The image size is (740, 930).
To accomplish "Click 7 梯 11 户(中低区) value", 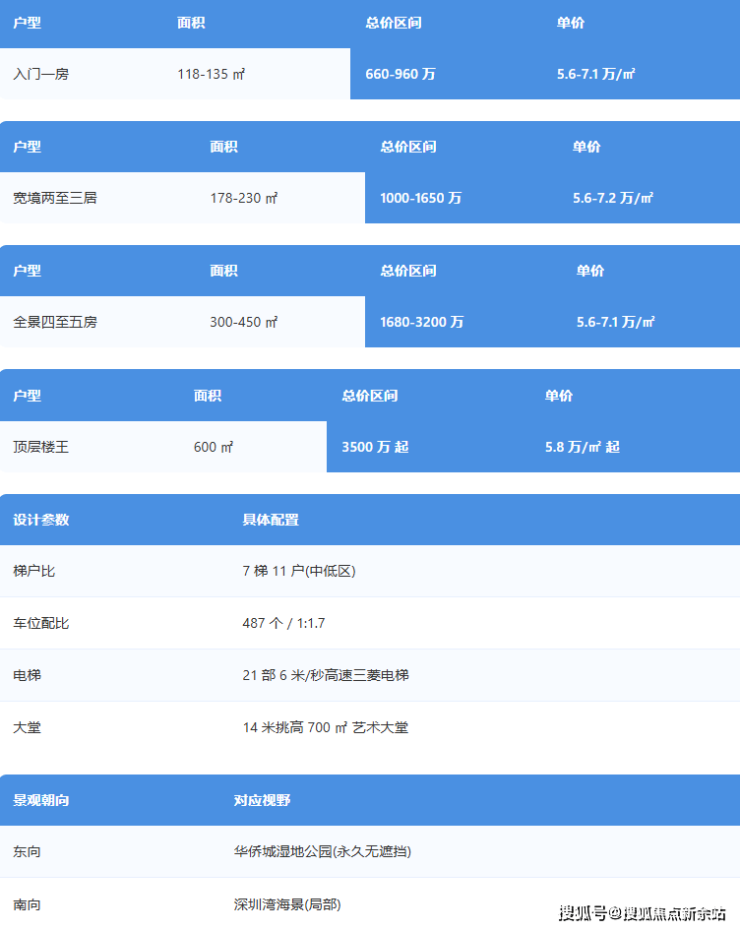I will (x=299, y=571).
